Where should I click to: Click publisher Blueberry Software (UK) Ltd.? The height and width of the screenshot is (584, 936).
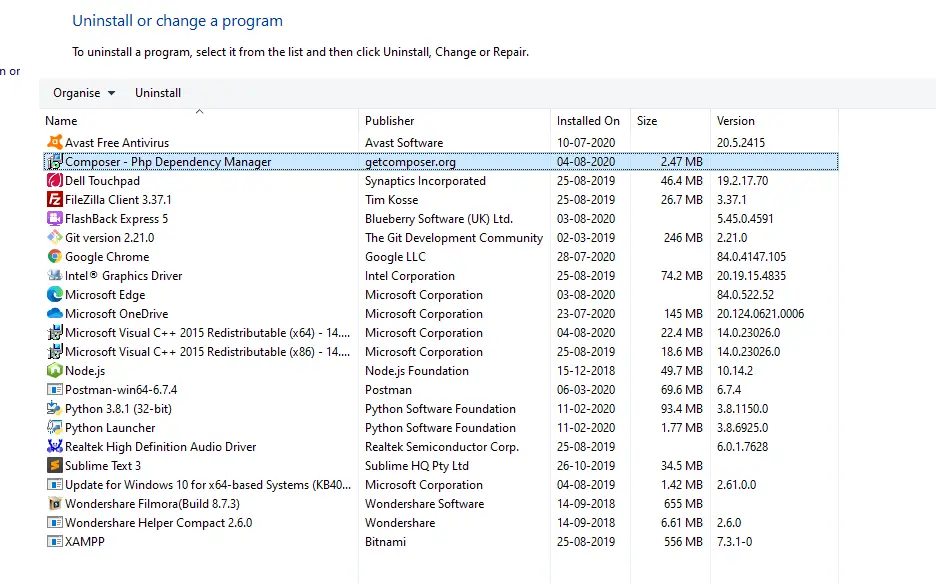(x=439, y=219)
